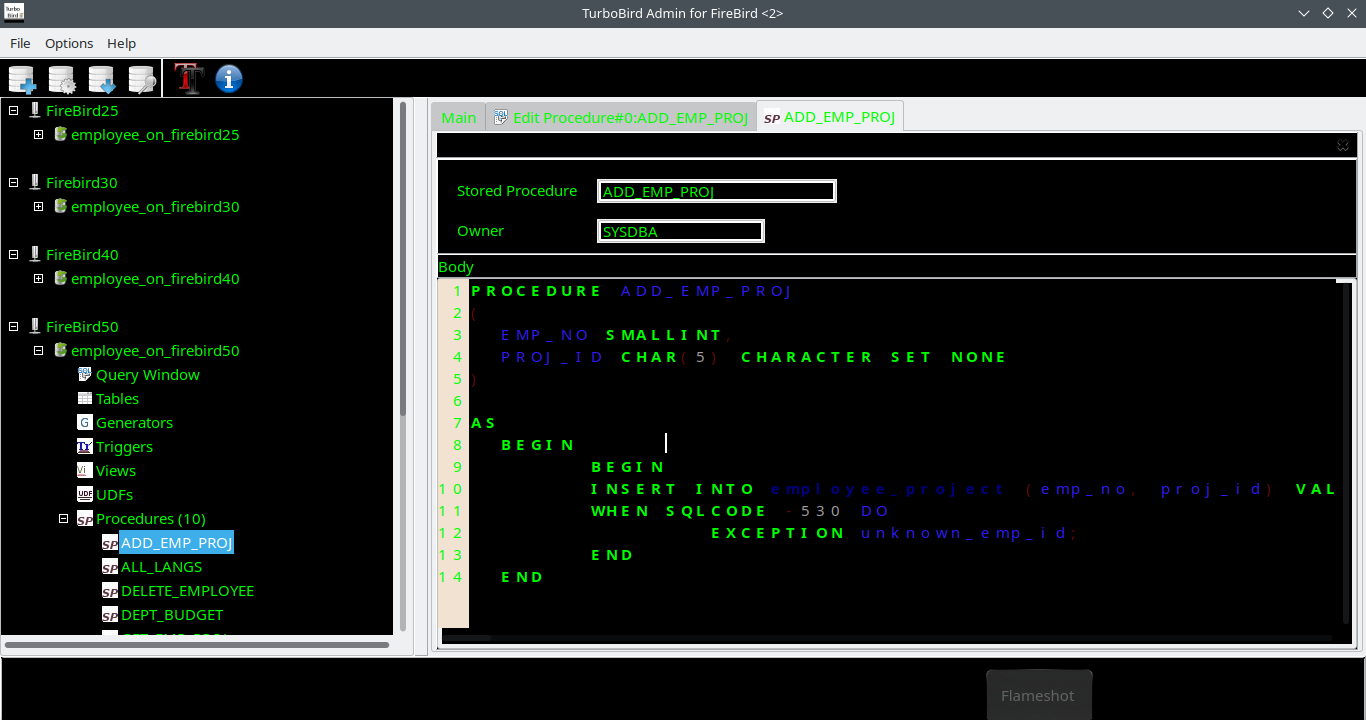Select the DELETE_EMPLOYEE procedure
Image resolution: width=1366 pixels, height=720 pixels.
186,590
